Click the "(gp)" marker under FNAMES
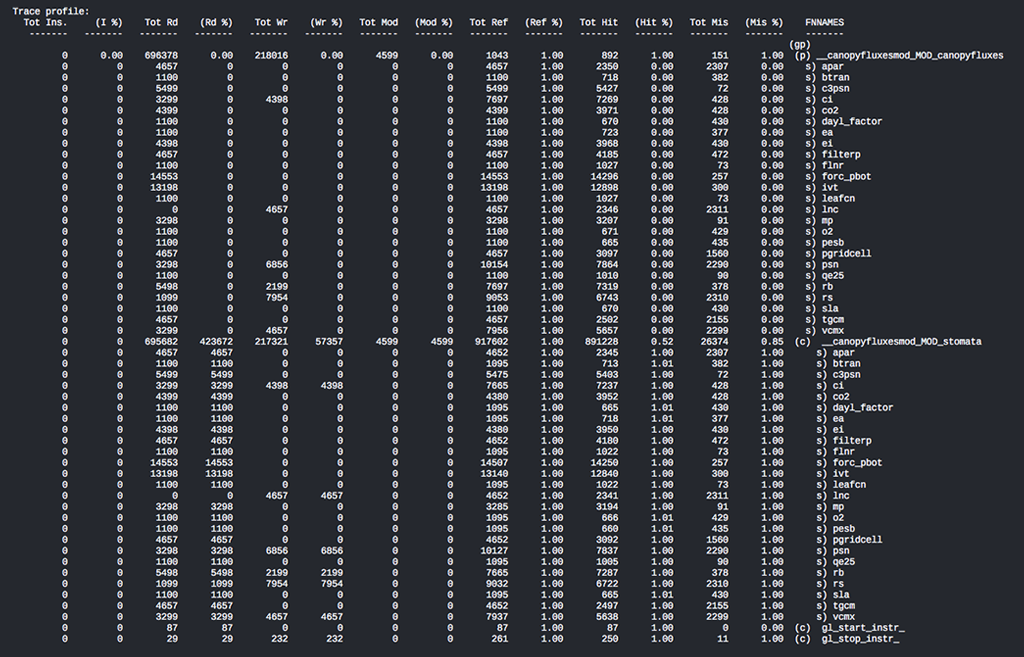Screen dimensions: 1024x657 click(x=798, y=44)
